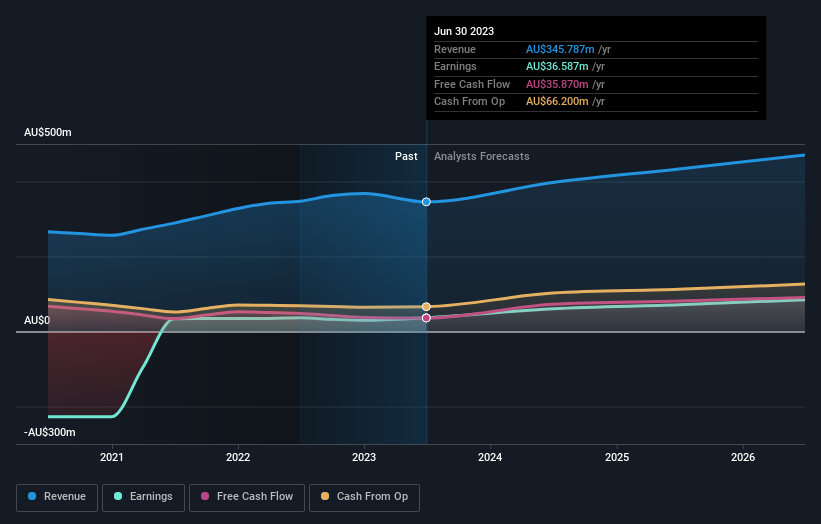Click the 2022 x-axis label
Screen dimensions: 821x524
pyautogui.click(x=238, y=457)
